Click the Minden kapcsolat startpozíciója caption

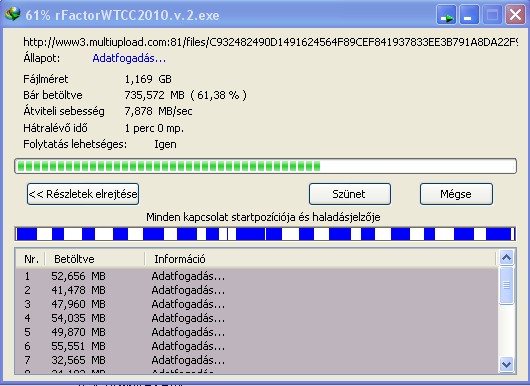pyautogui.click(x=263, y=217)
